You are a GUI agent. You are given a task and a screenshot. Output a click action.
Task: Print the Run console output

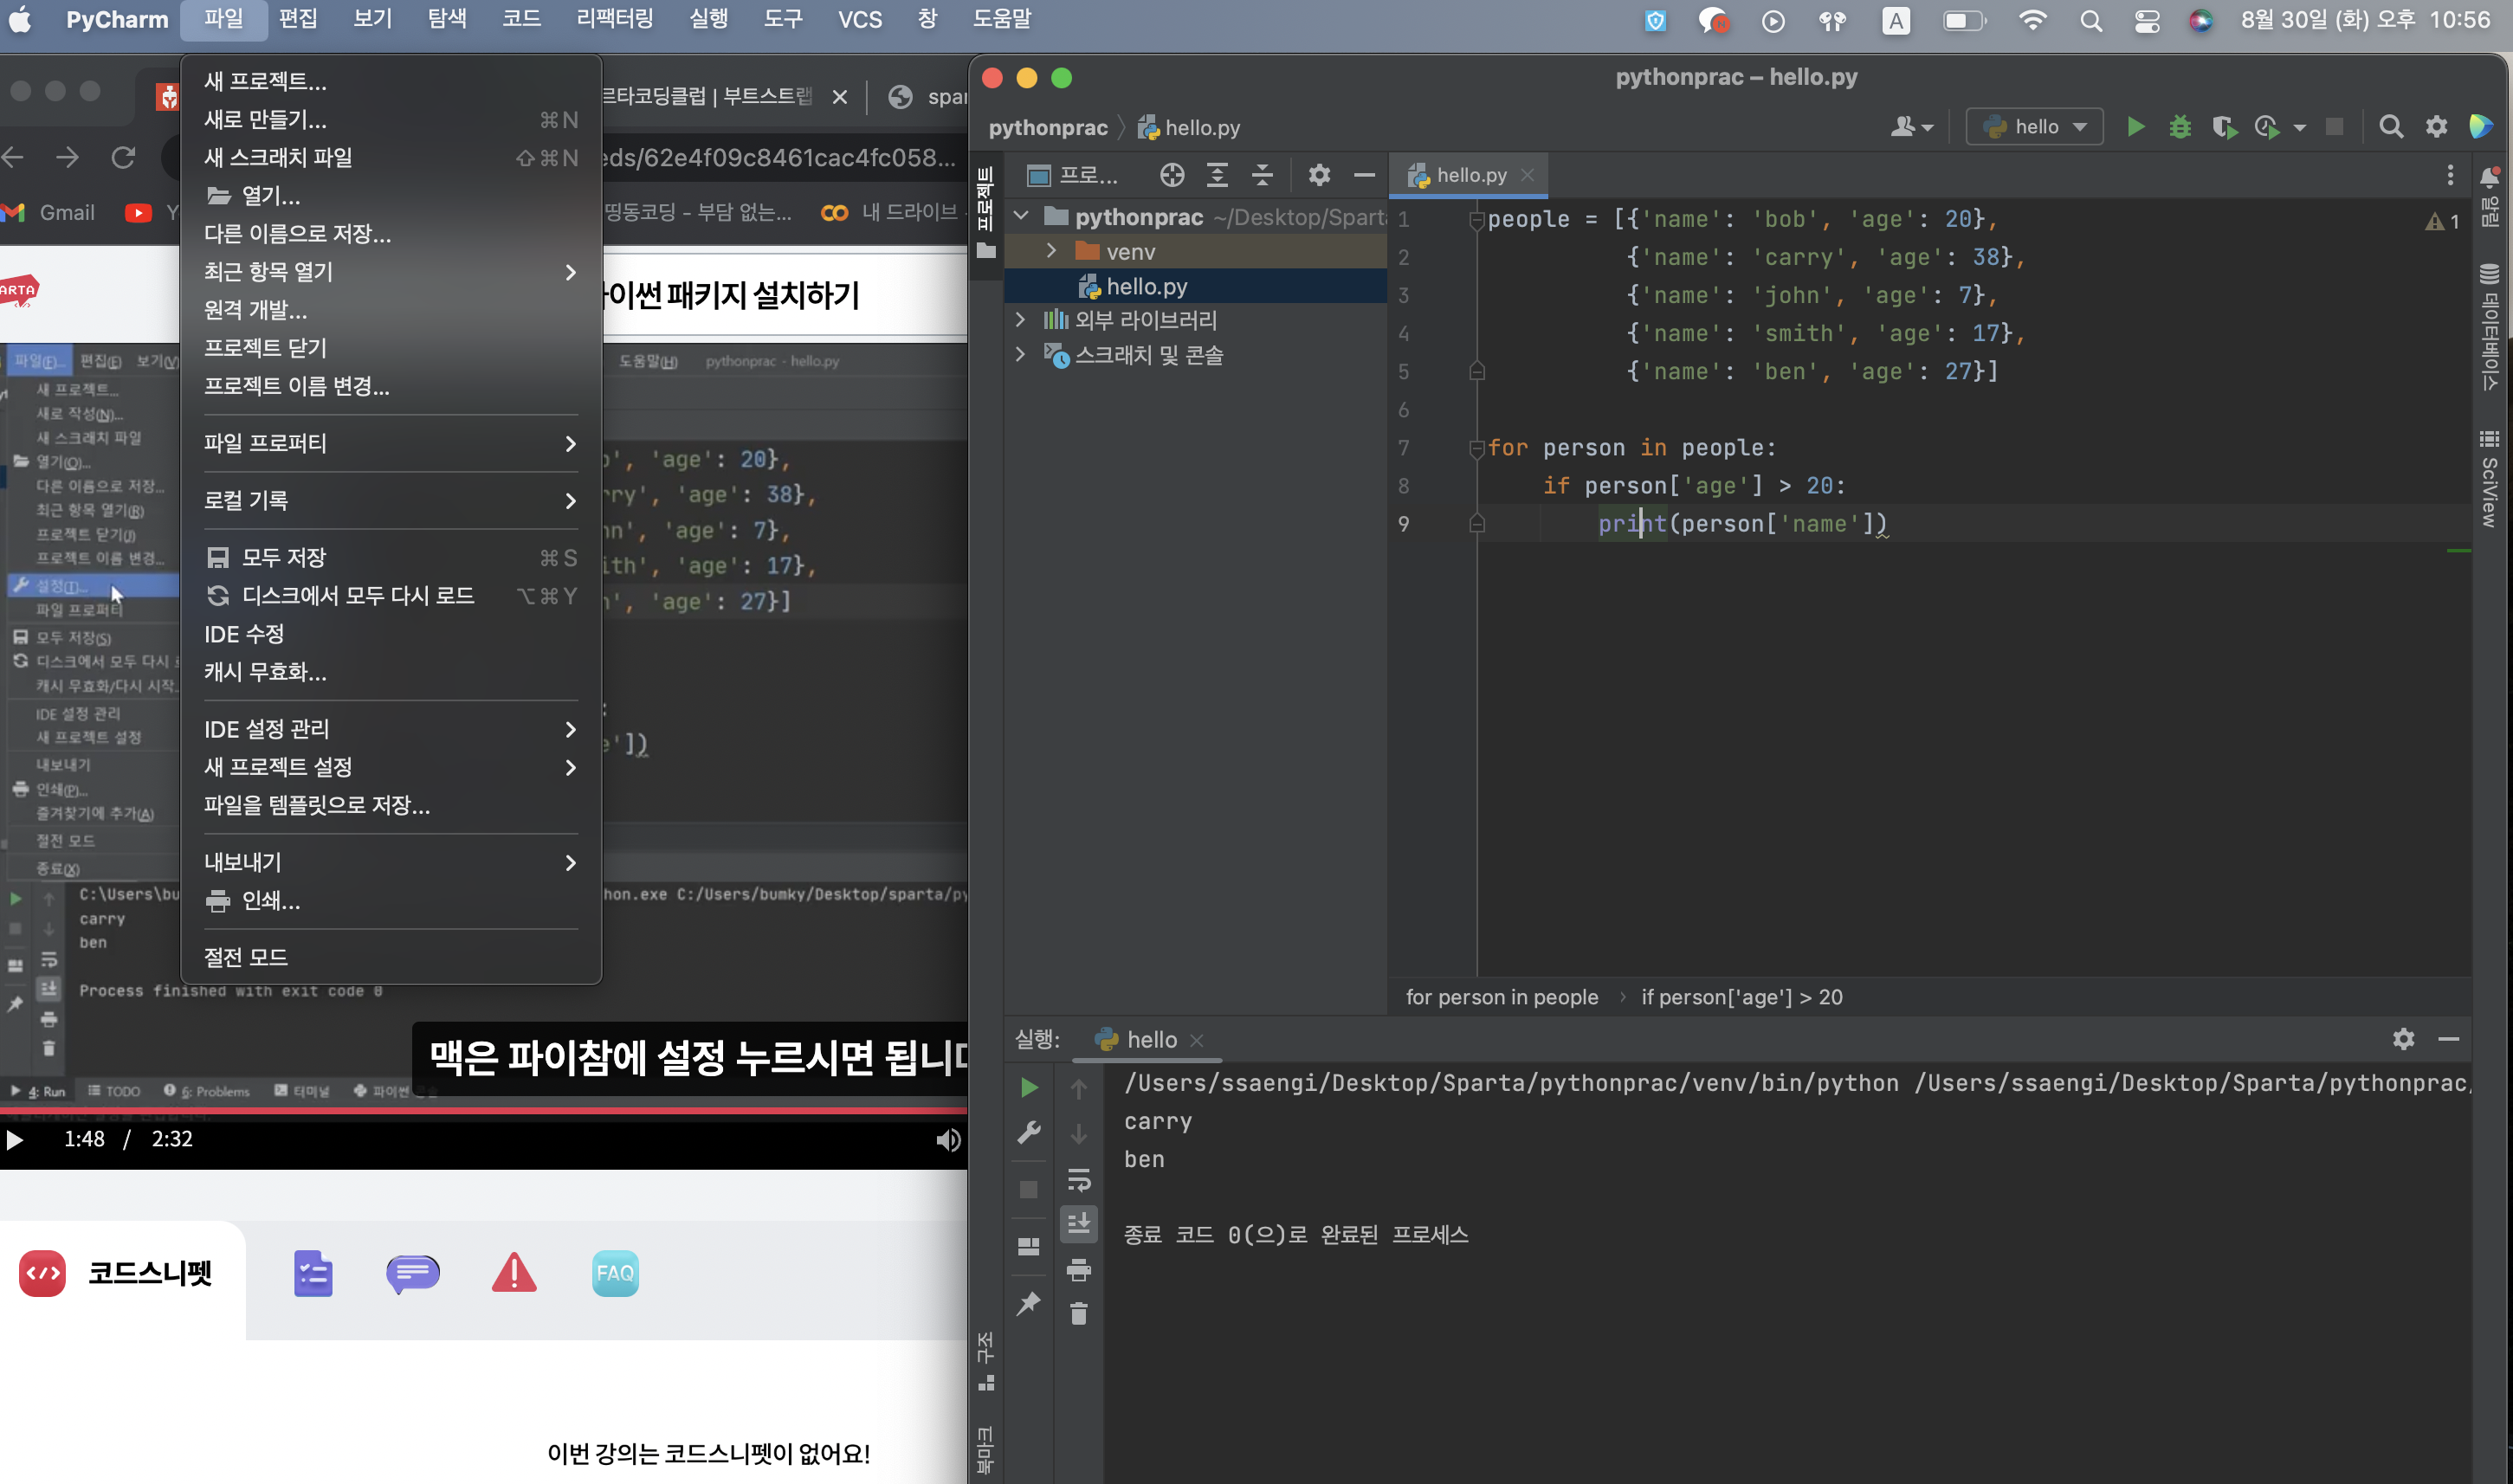1079,1270
